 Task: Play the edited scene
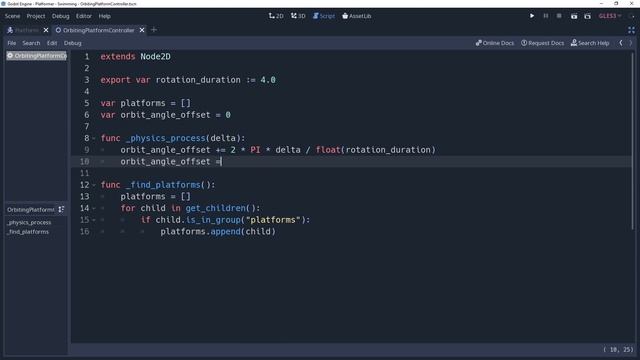point(574,16)
